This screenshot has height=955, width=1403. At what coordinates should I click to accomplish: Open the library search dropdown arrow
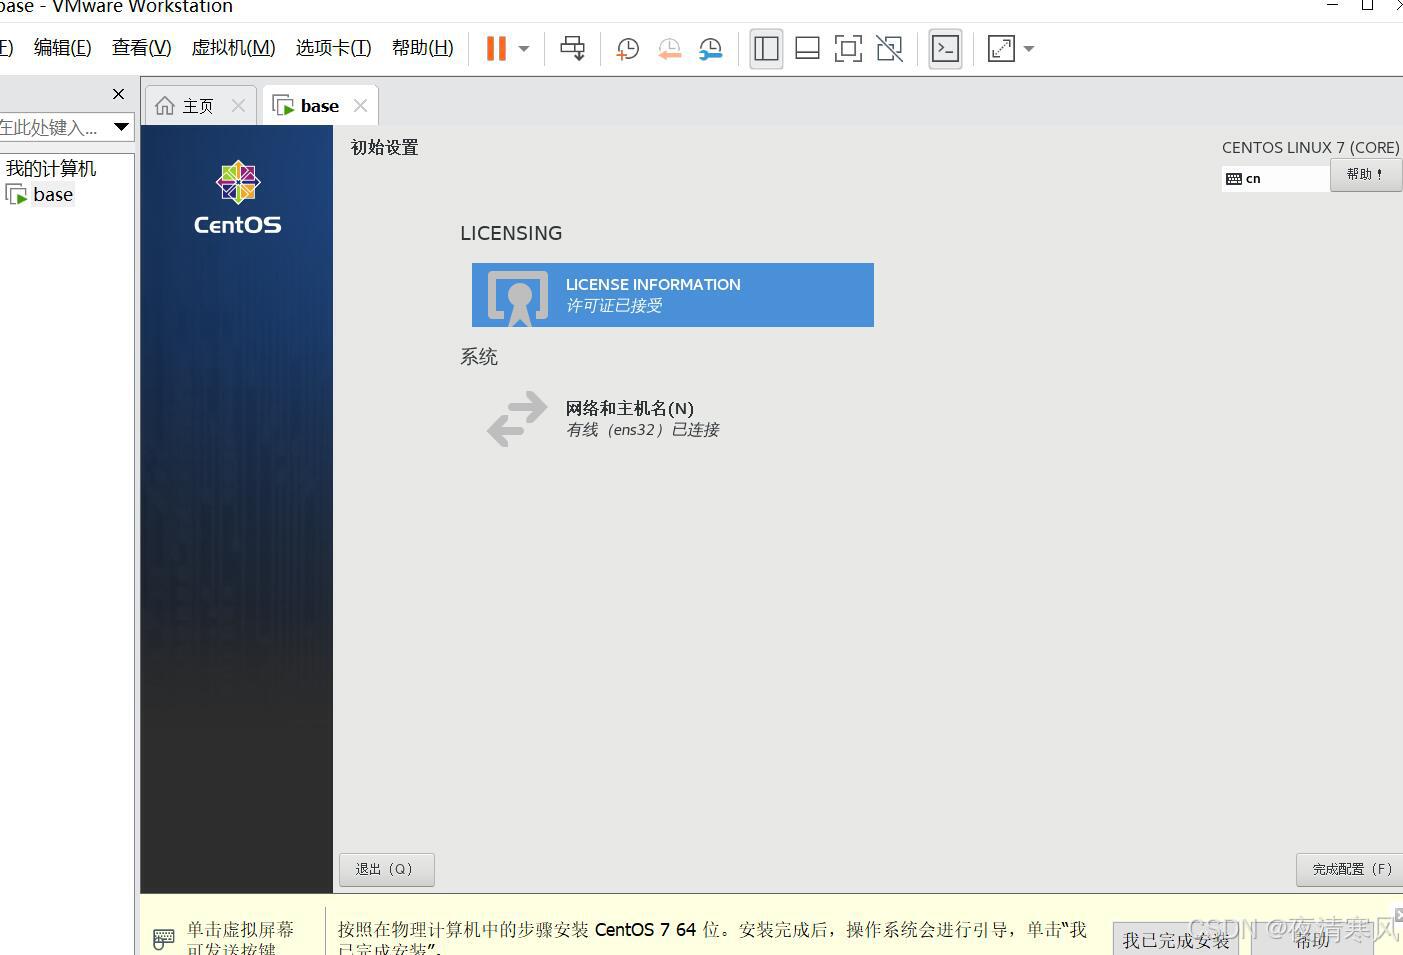(x=121, y=127)
